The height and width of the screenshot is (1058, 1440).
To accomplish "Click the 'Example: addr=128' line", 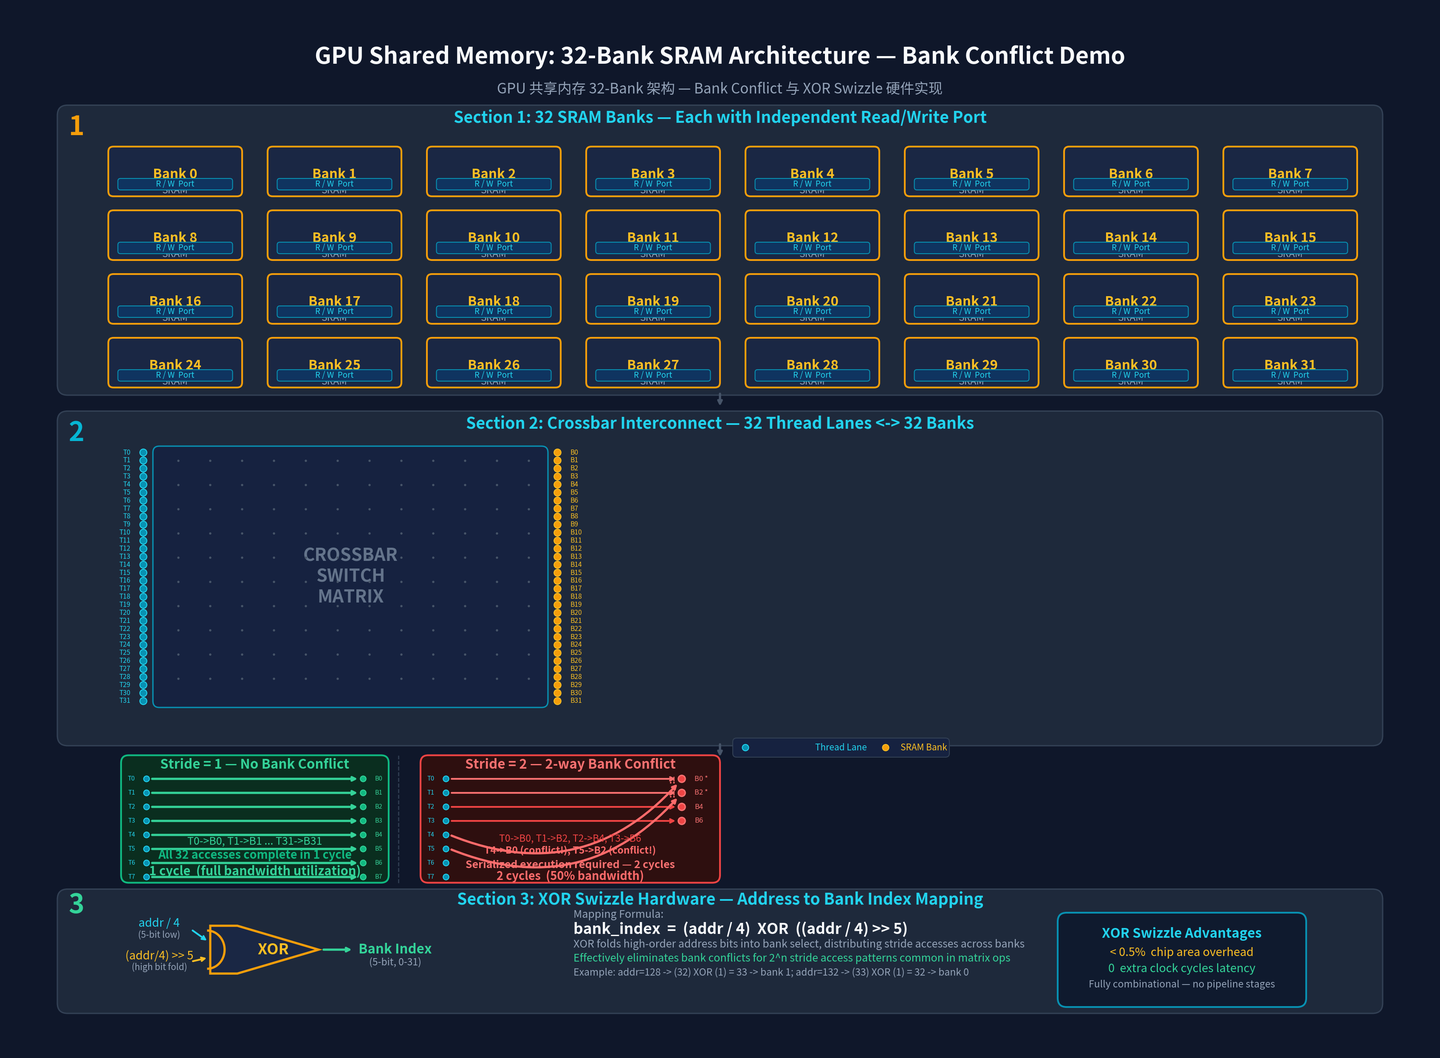I will [771, 972].
